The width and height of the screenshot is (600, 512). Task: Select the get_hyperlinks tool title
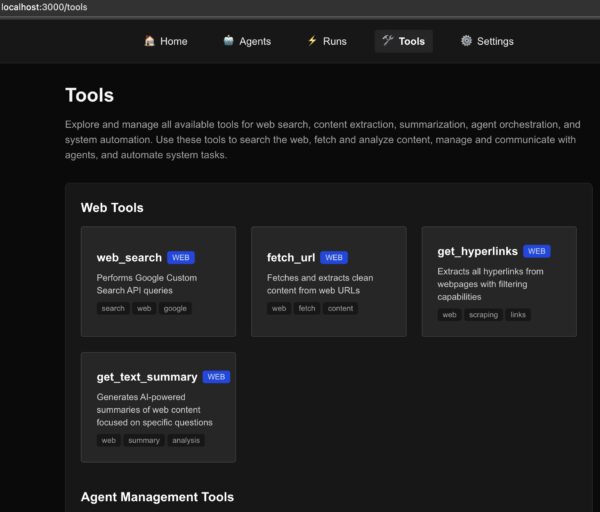click(477, 251)
